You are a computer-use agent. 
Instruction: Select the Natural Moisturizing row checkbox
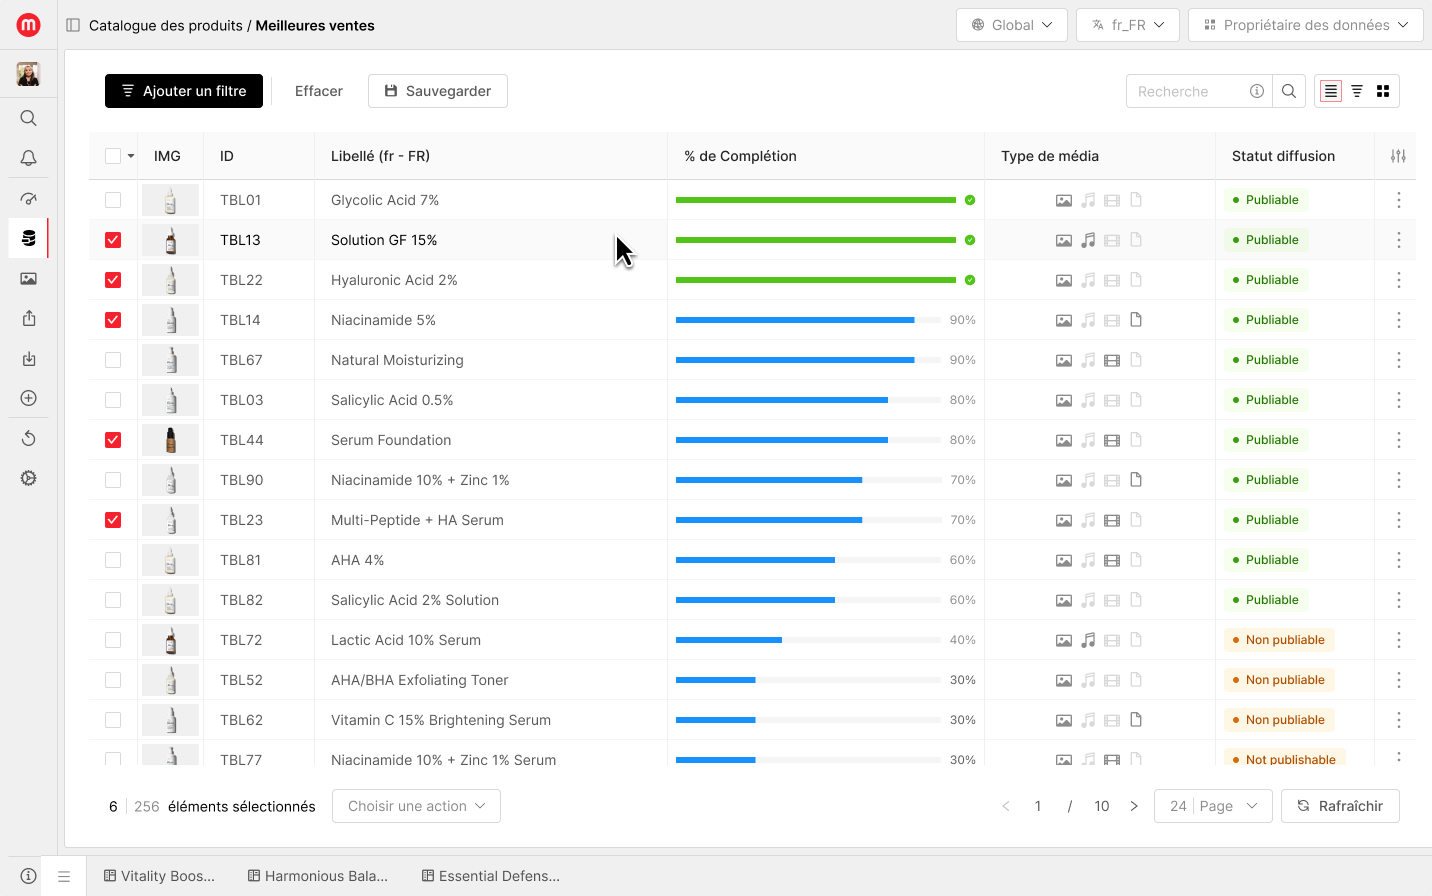coord(113,360)
